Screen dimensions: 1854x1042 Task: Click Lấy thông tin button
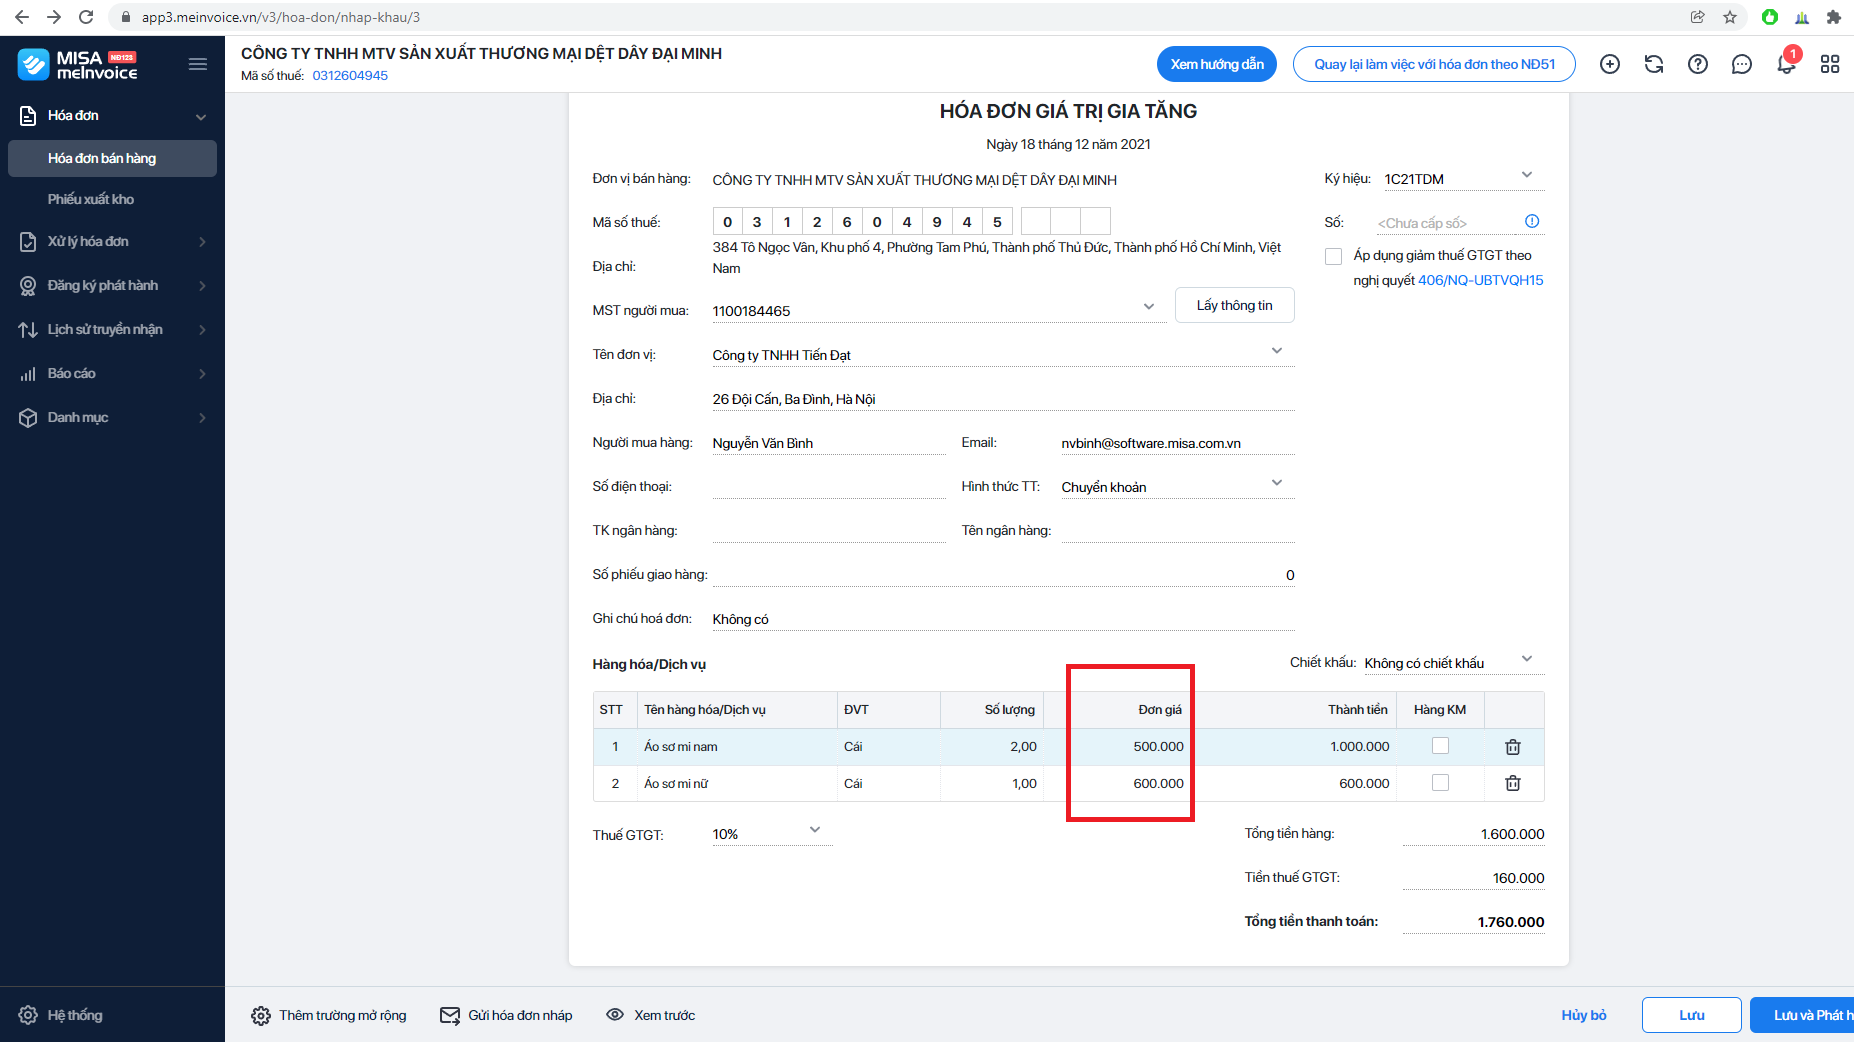click(x=1234, y=306)
